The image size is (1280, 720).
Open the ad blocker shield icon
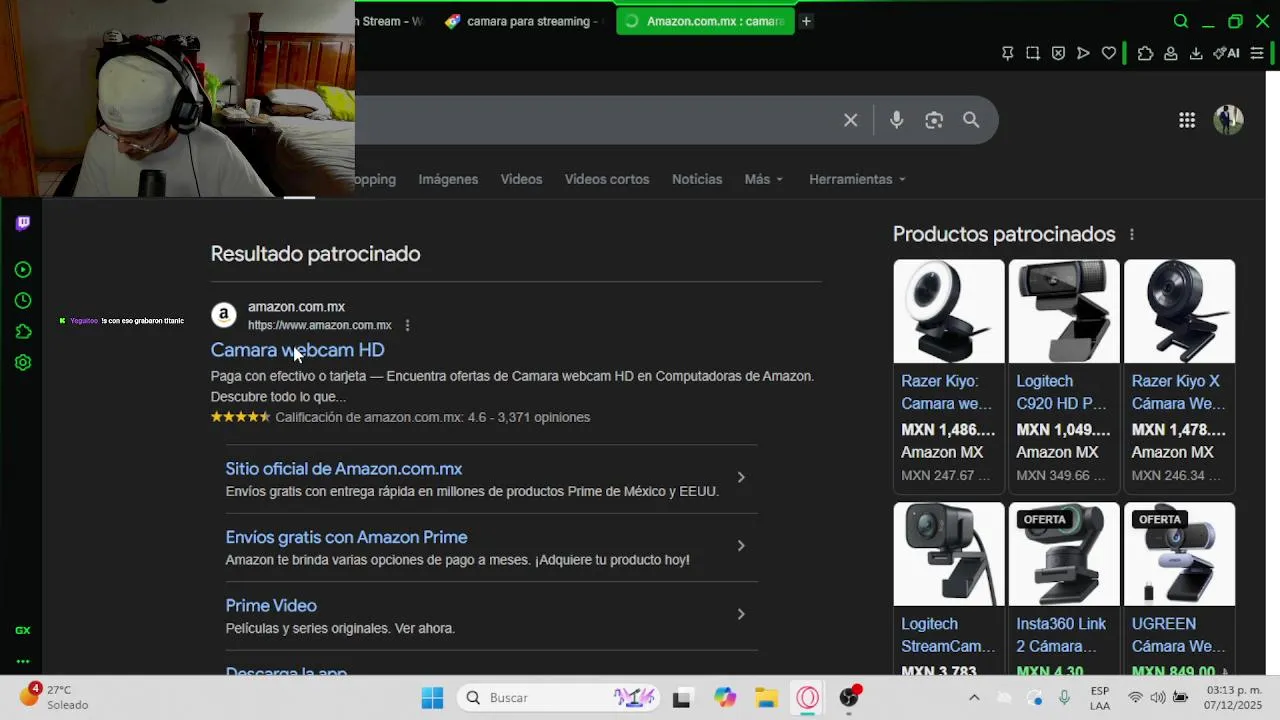(1058, 53)
